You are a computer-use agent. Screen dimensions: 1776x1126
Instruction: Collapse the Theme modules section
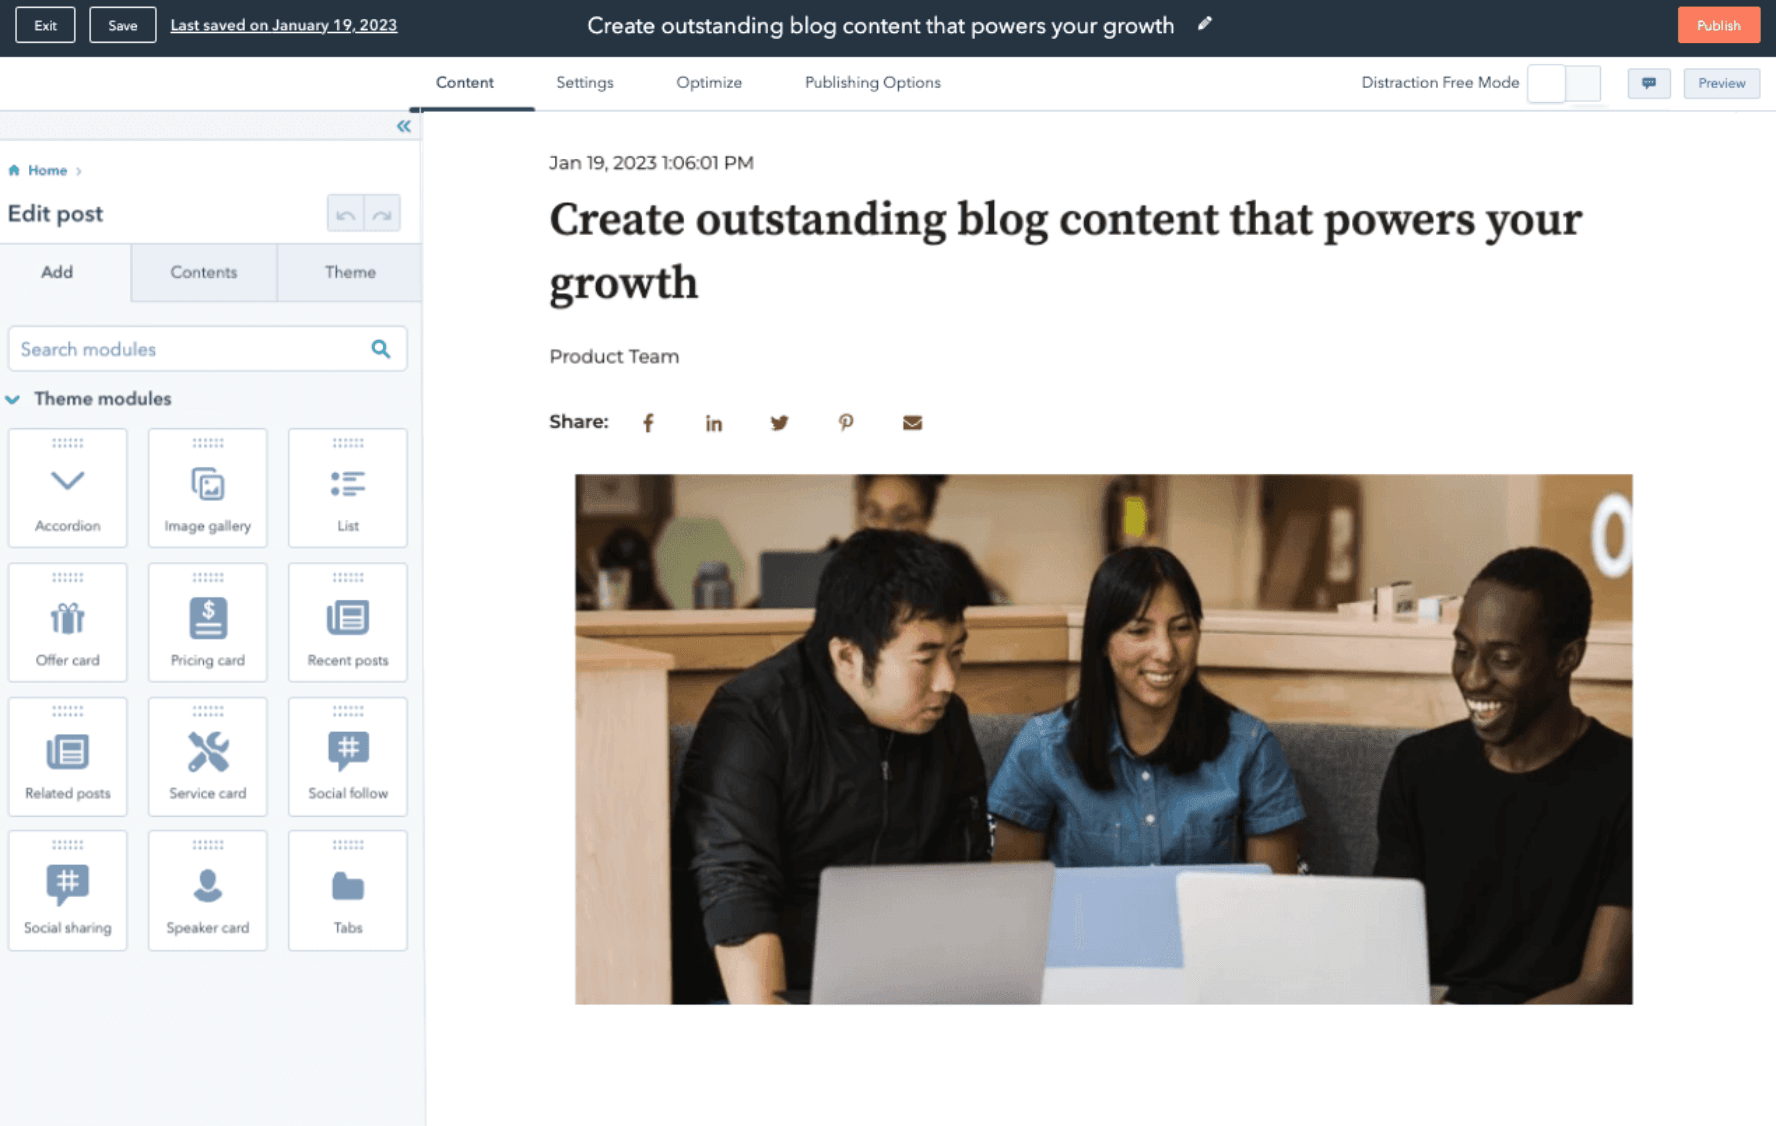click(x=13, y=399)
